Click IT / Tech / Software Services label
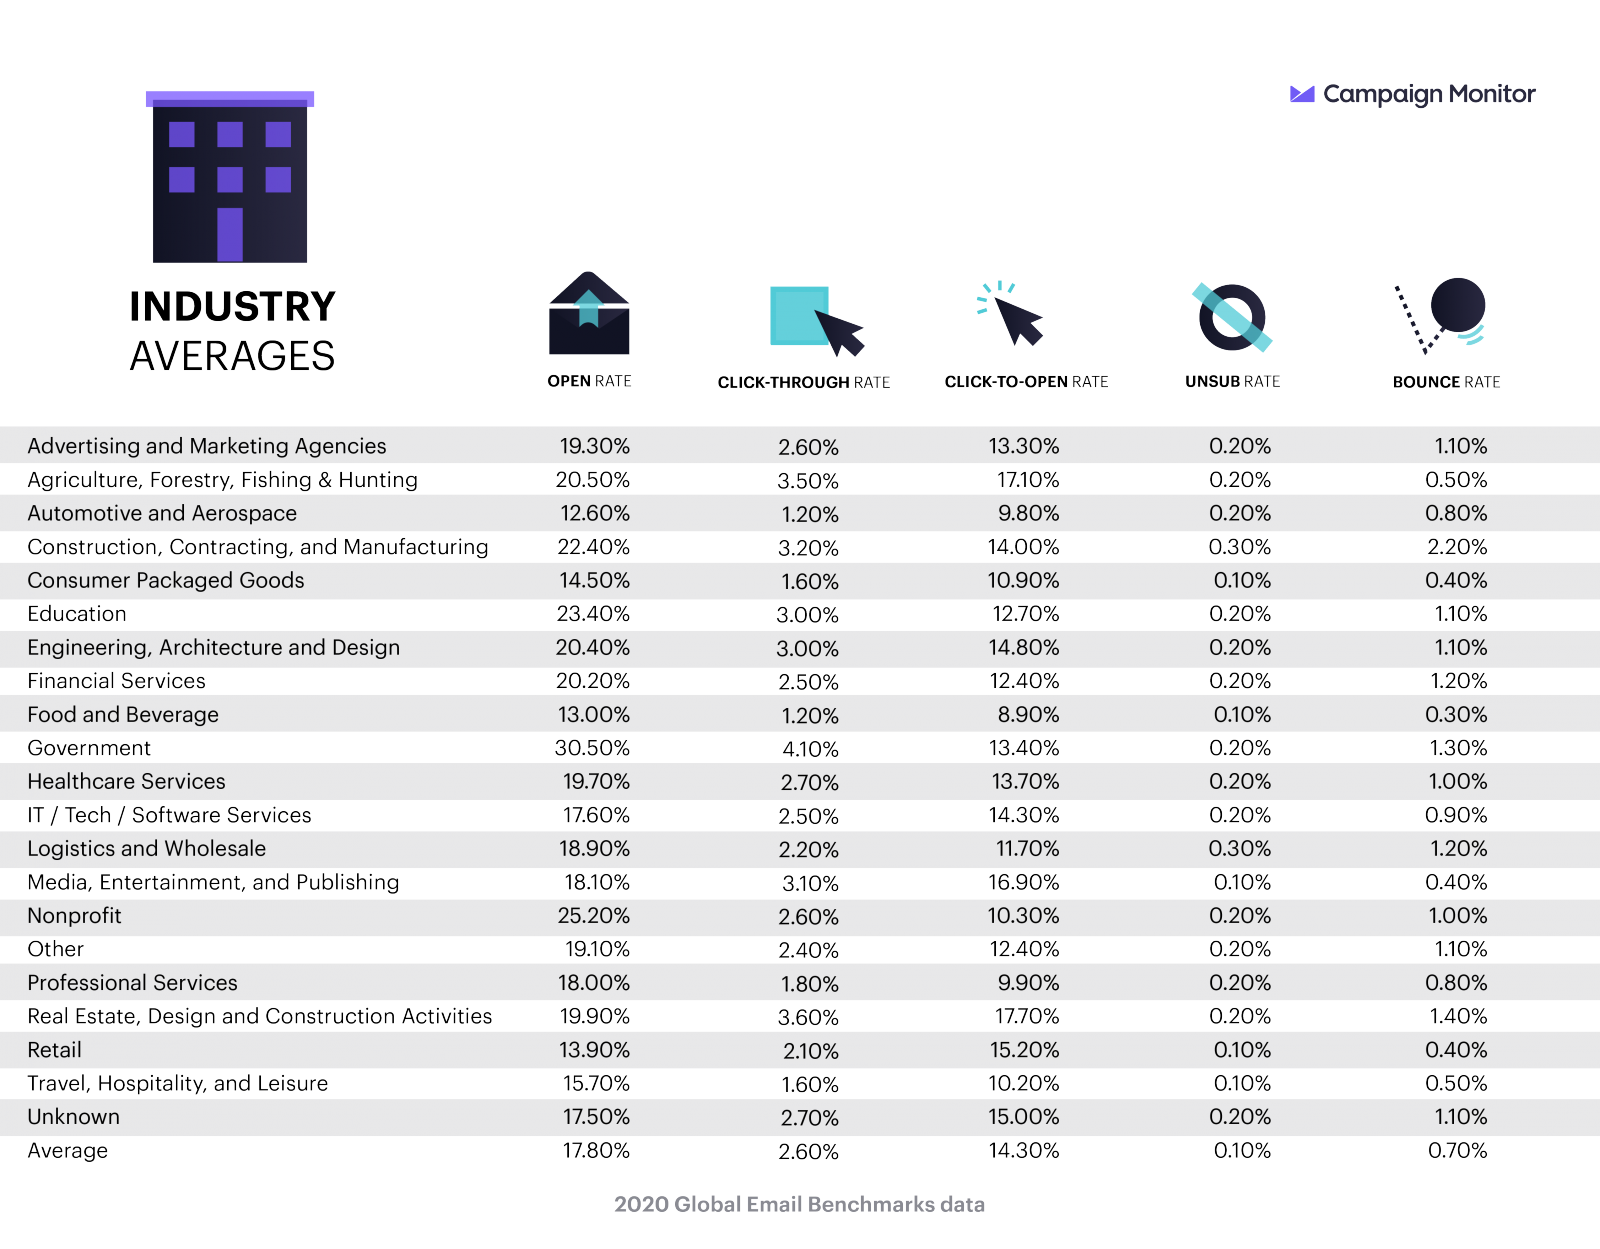The image size is (1600, 1249). pyautogui.click(x=169, y=815)
